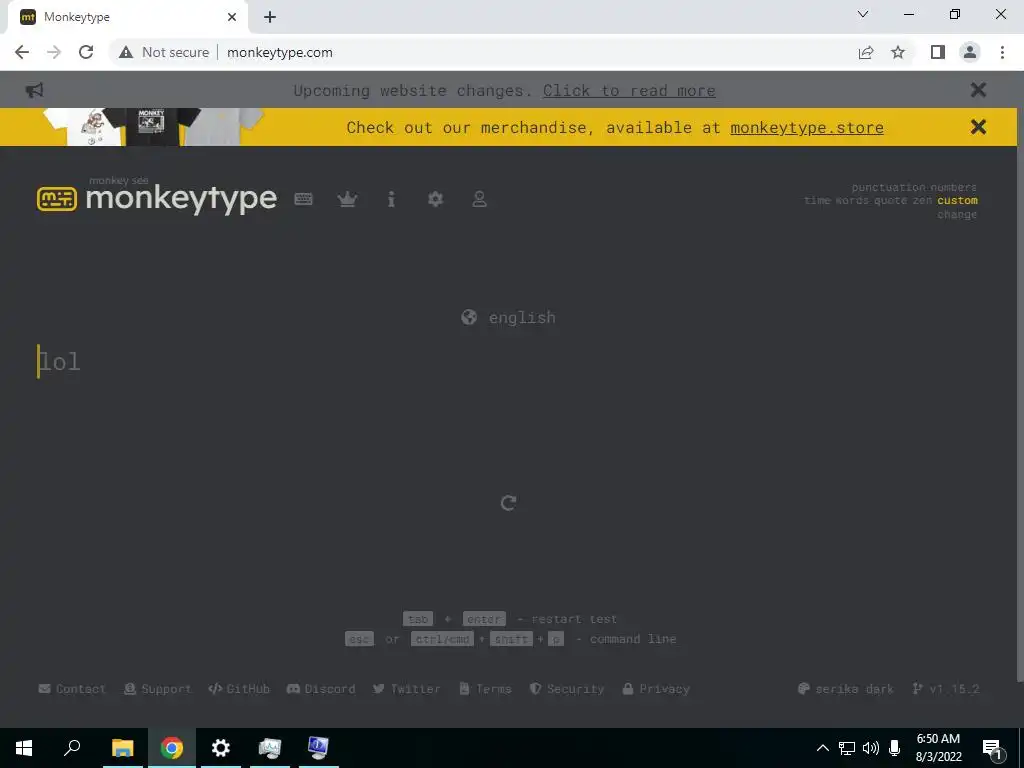Select words test mode
Image resolution: width=1024 pixels, height=768 pixels.
tap(852, 200)
